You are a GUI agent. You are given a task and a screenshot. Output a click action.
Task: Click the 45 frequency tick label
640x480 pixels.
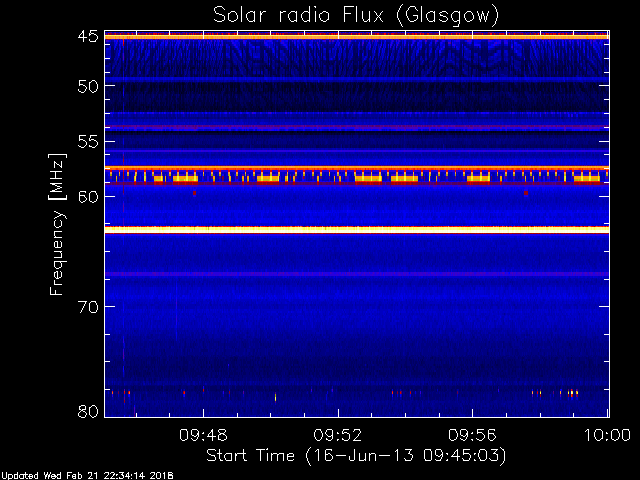88,37
